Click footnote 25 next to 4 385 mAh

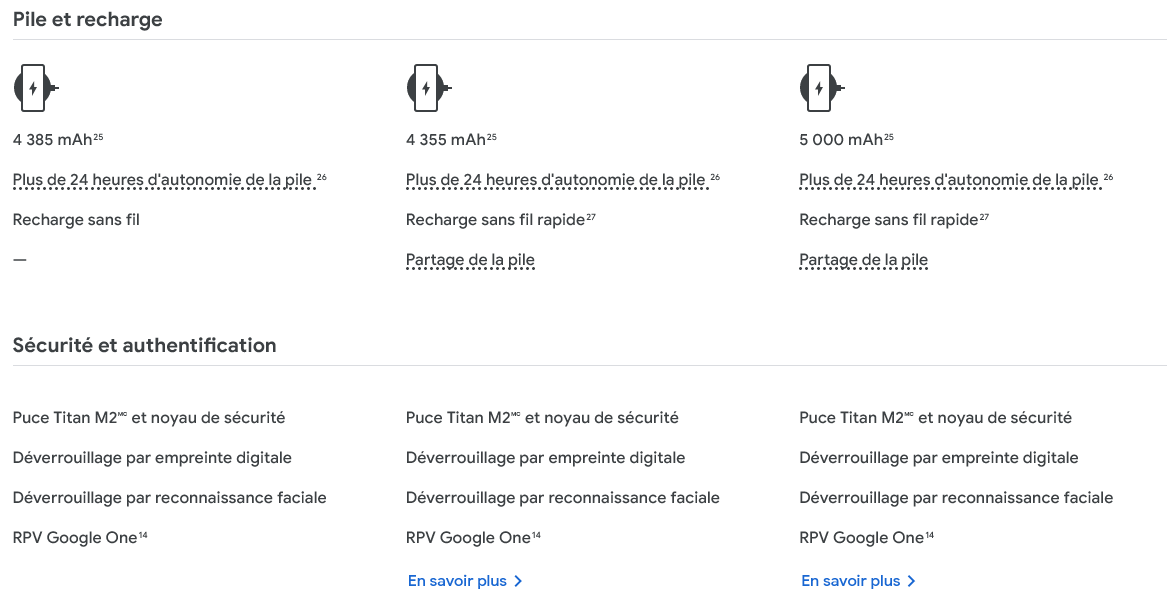point(98,137)
